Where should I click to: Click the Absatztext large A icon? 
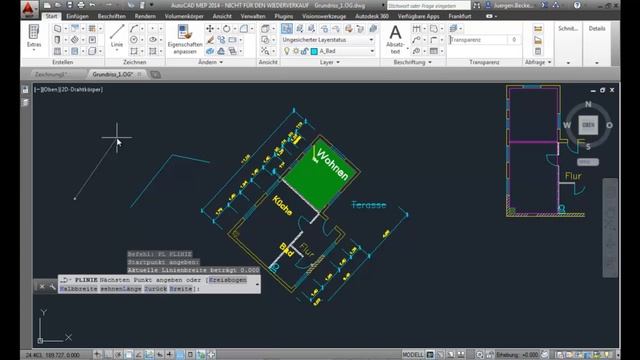[x=395, y=33]
